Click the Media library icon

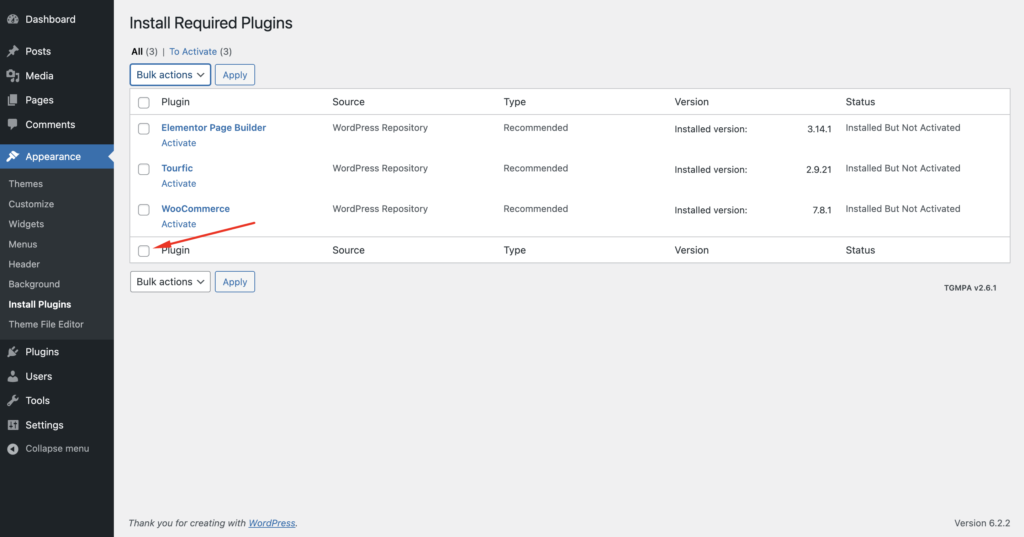click(x=12, y=76)
